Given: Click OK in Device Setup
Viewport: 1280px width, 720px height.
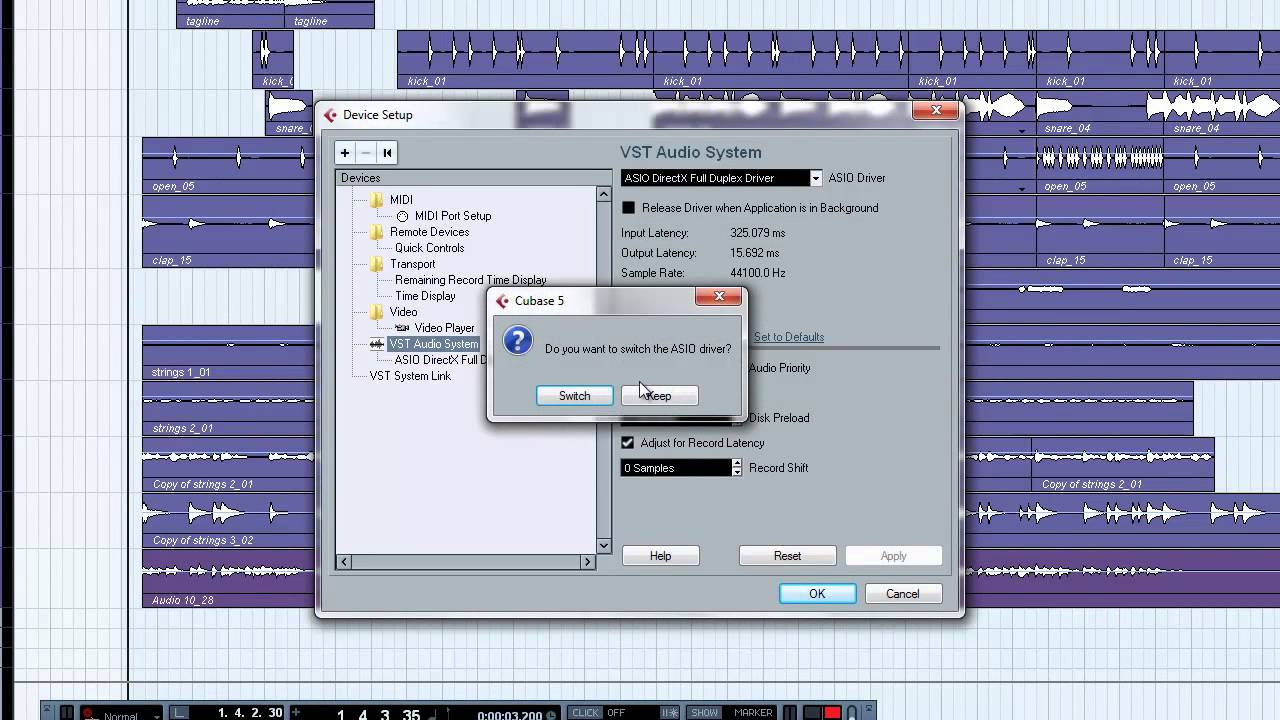Looking at the screenshot, I should click(x=817, y=594).
